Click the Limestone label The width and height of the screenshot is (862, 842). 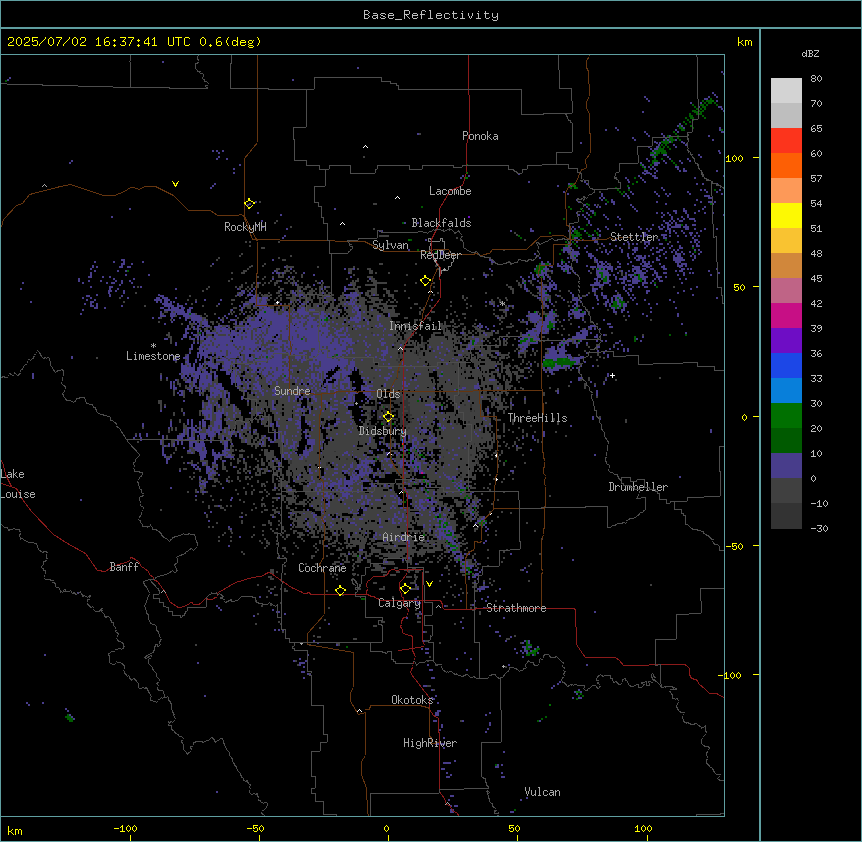coord(153,356)
